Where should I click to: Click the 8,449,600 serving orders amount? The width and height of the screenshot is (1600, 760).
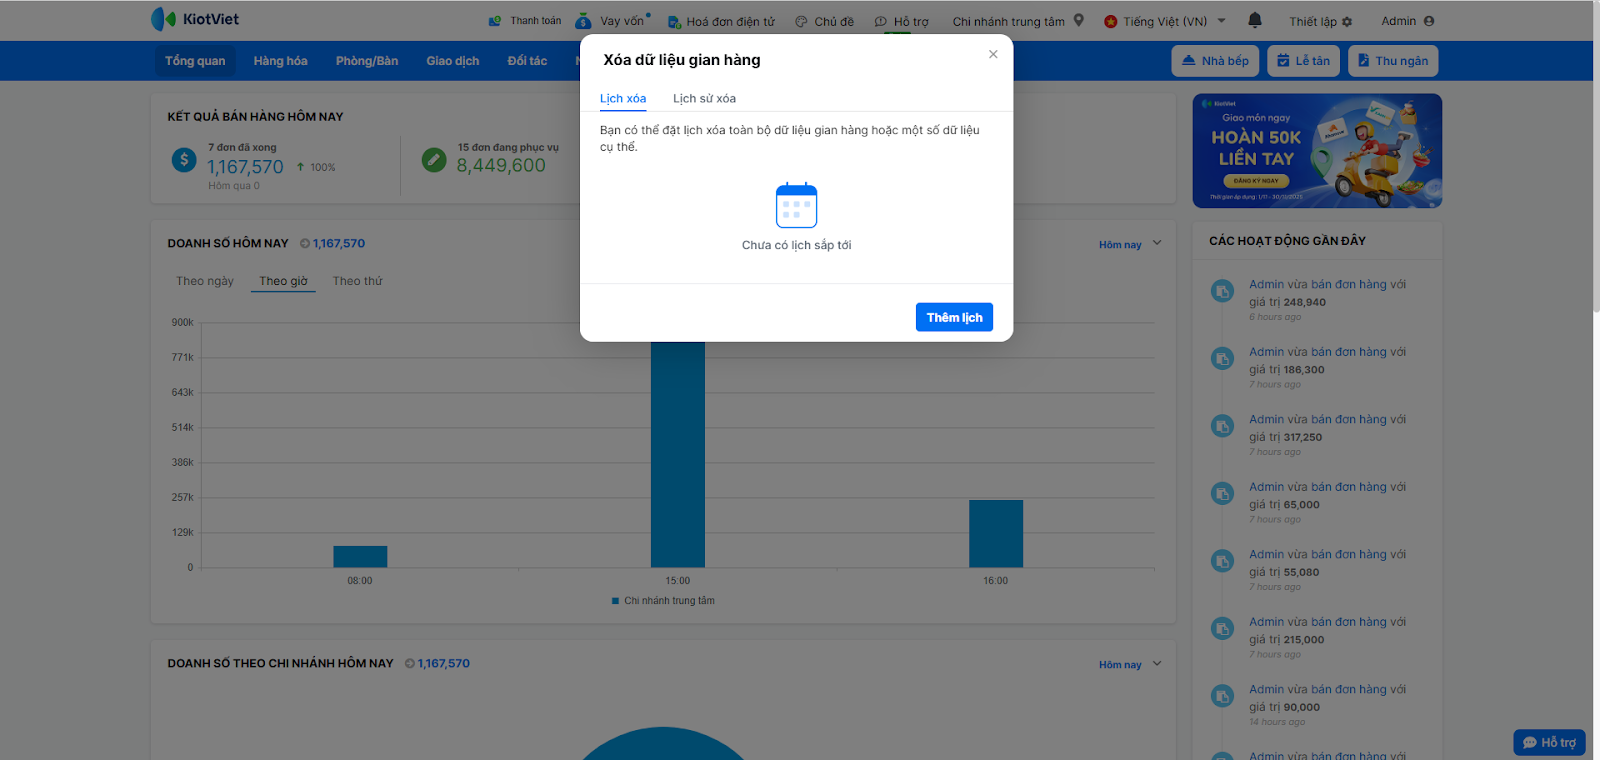[501, 166]
